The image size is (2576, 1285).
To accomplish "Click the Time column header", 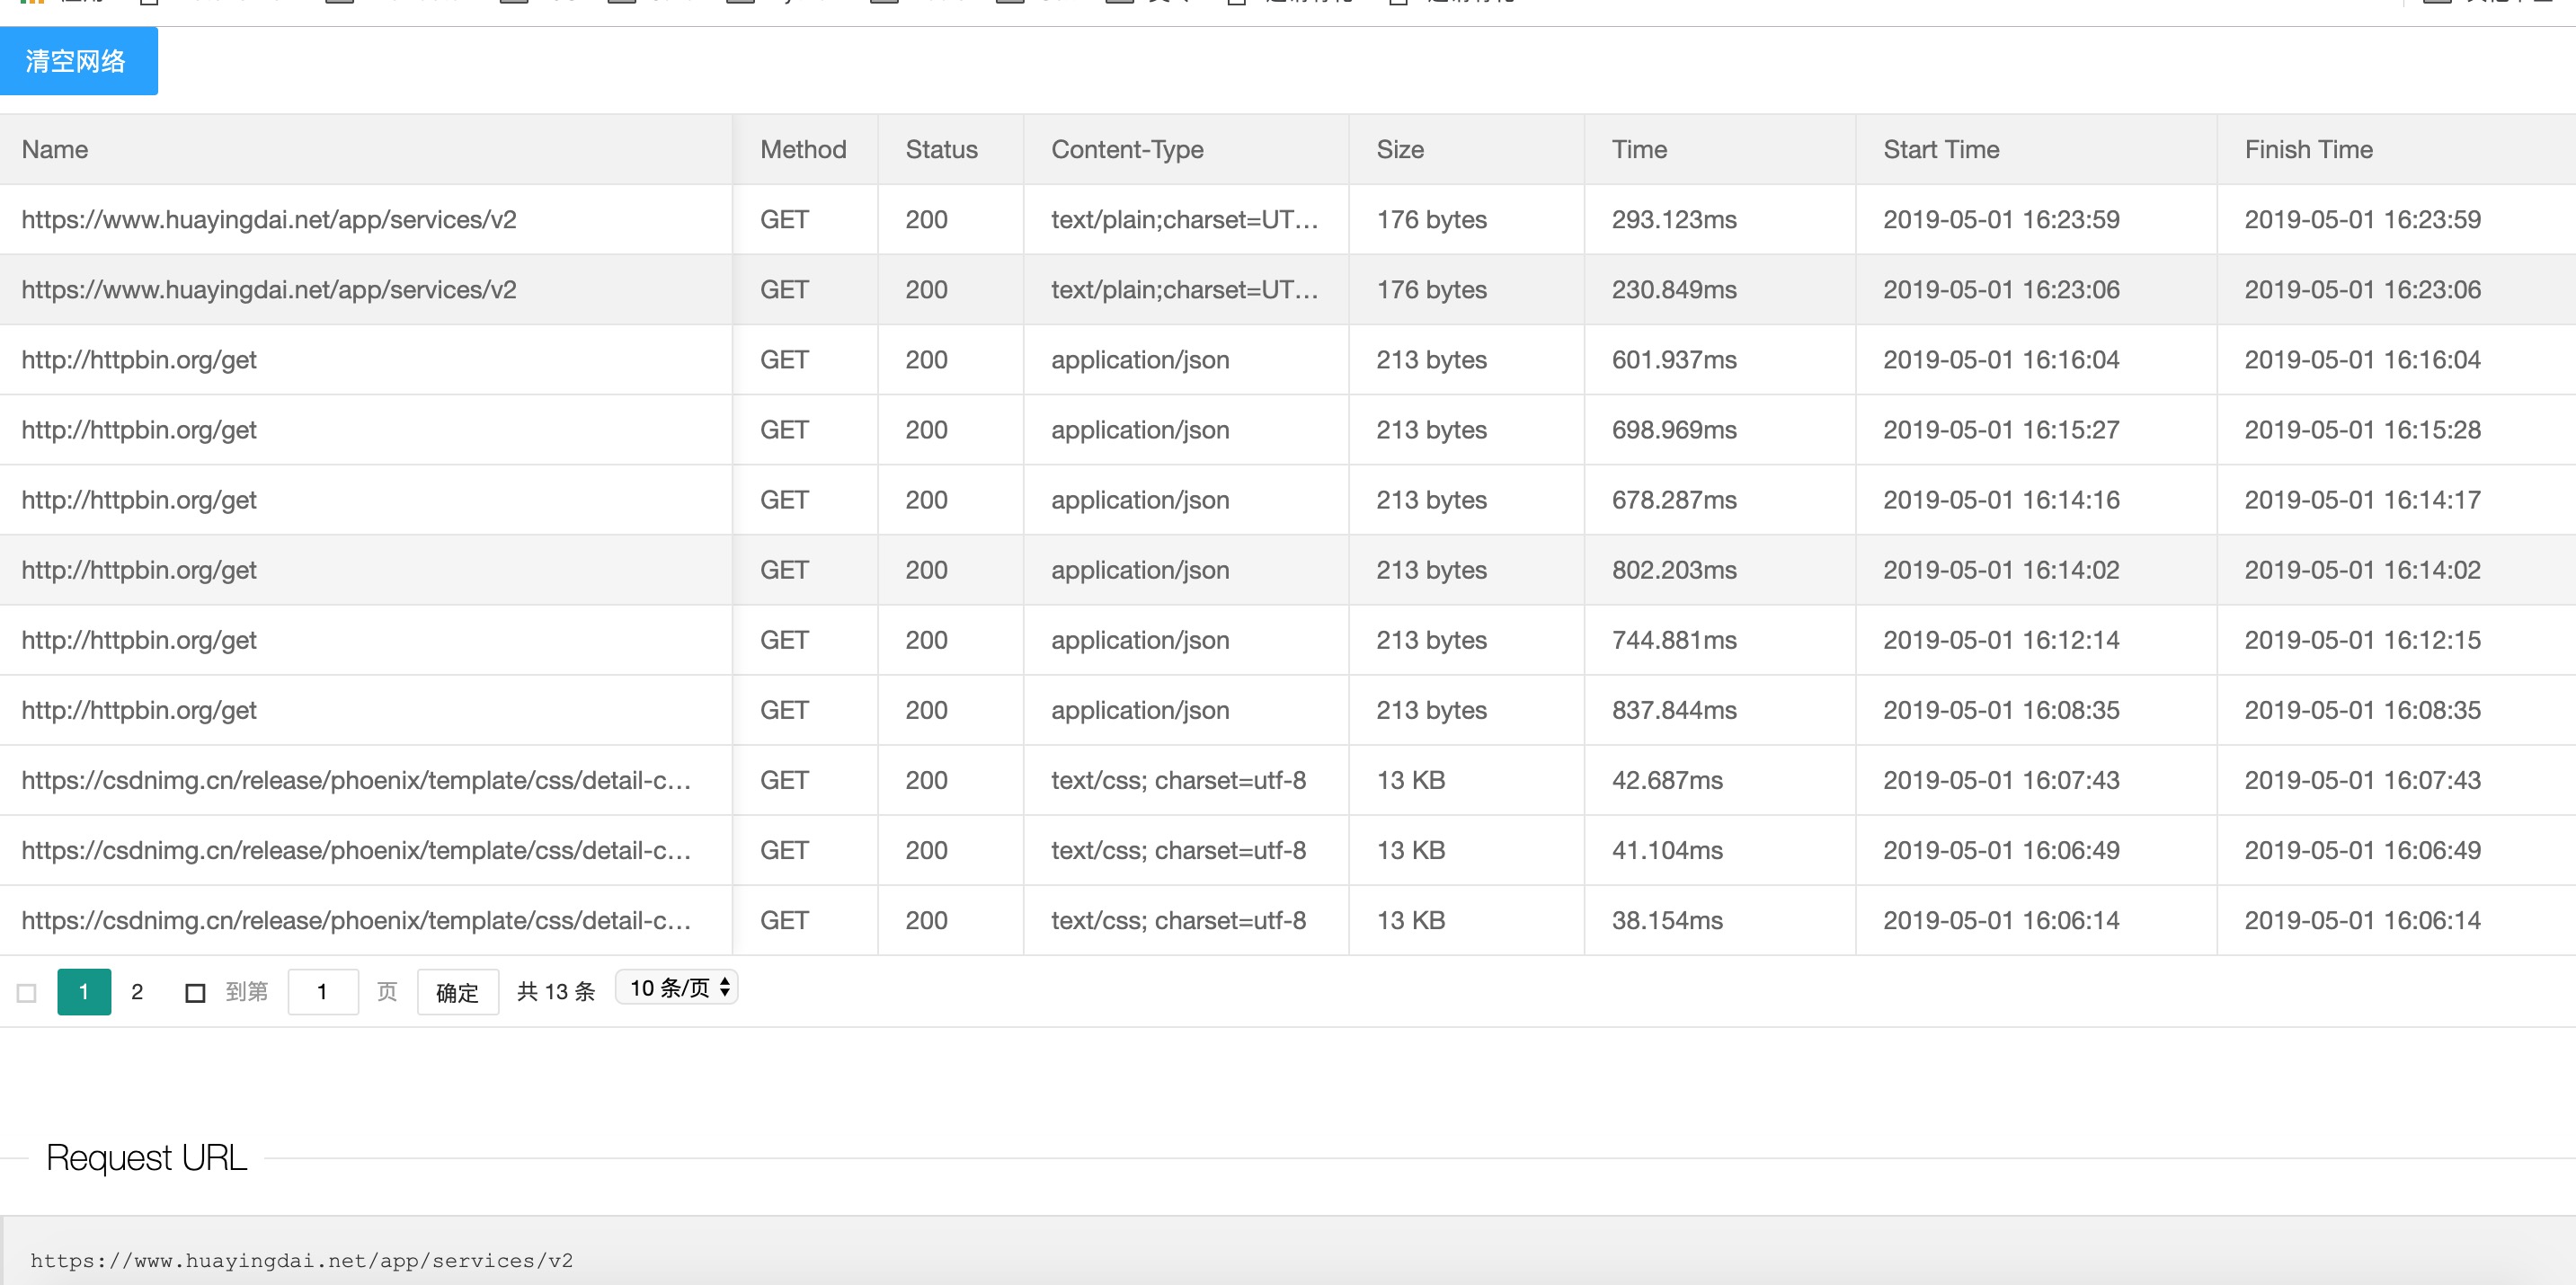I will click(x=1720, y=149).
